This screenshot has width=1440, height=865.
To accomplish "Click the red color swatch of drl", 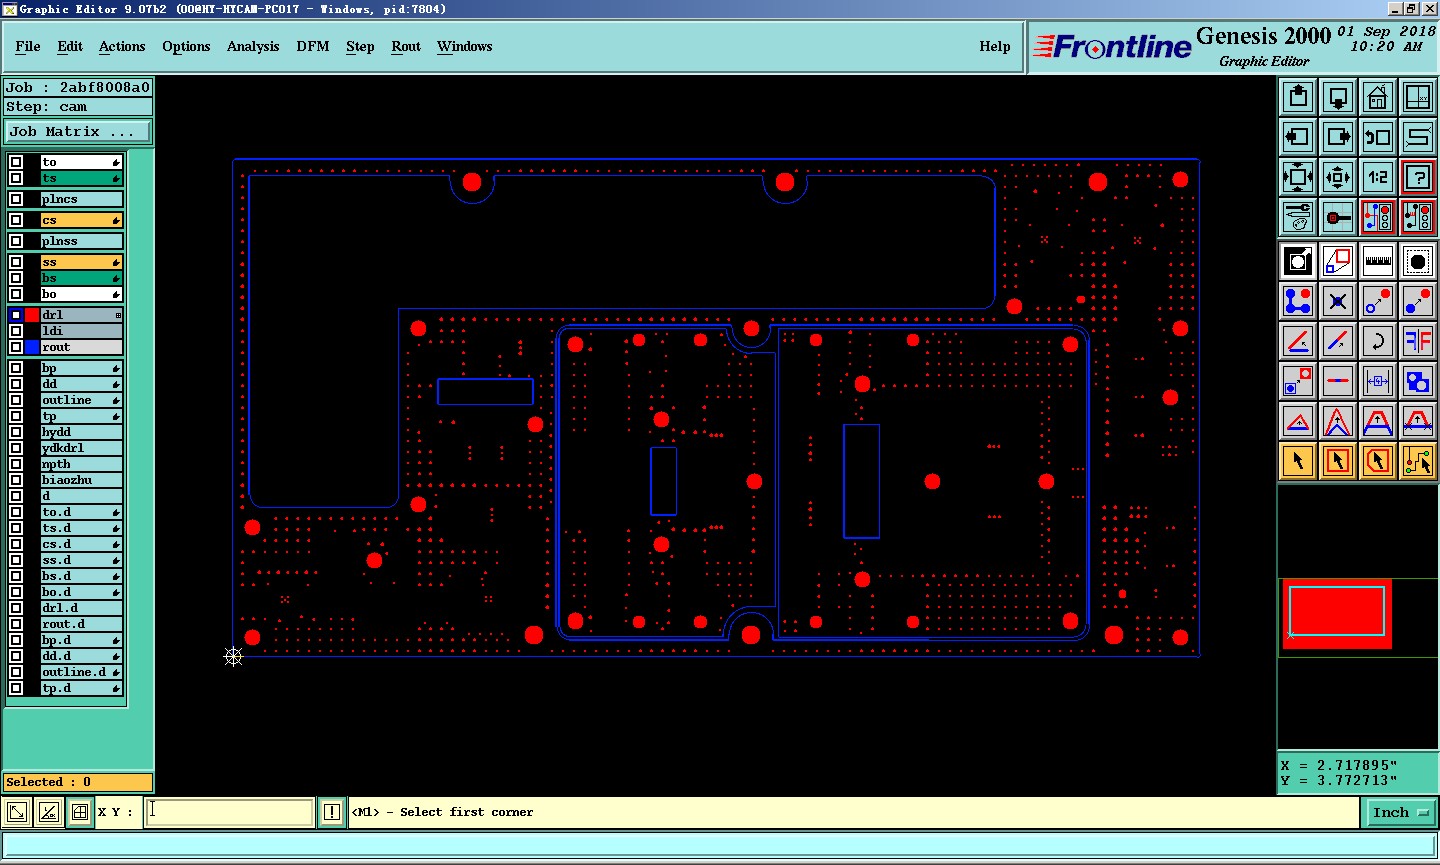I will coord(32,315).
